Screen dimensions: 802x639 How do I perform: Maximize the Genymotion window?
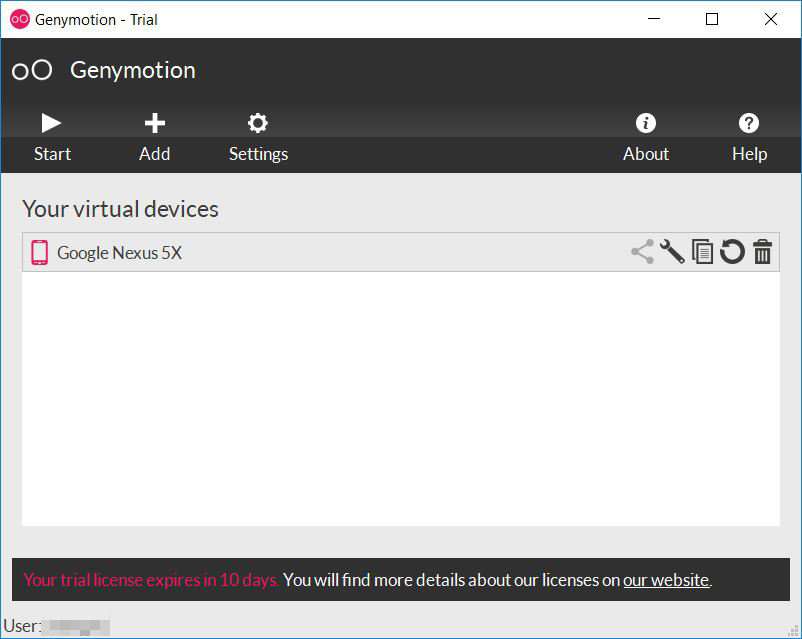tap(712, 19)
